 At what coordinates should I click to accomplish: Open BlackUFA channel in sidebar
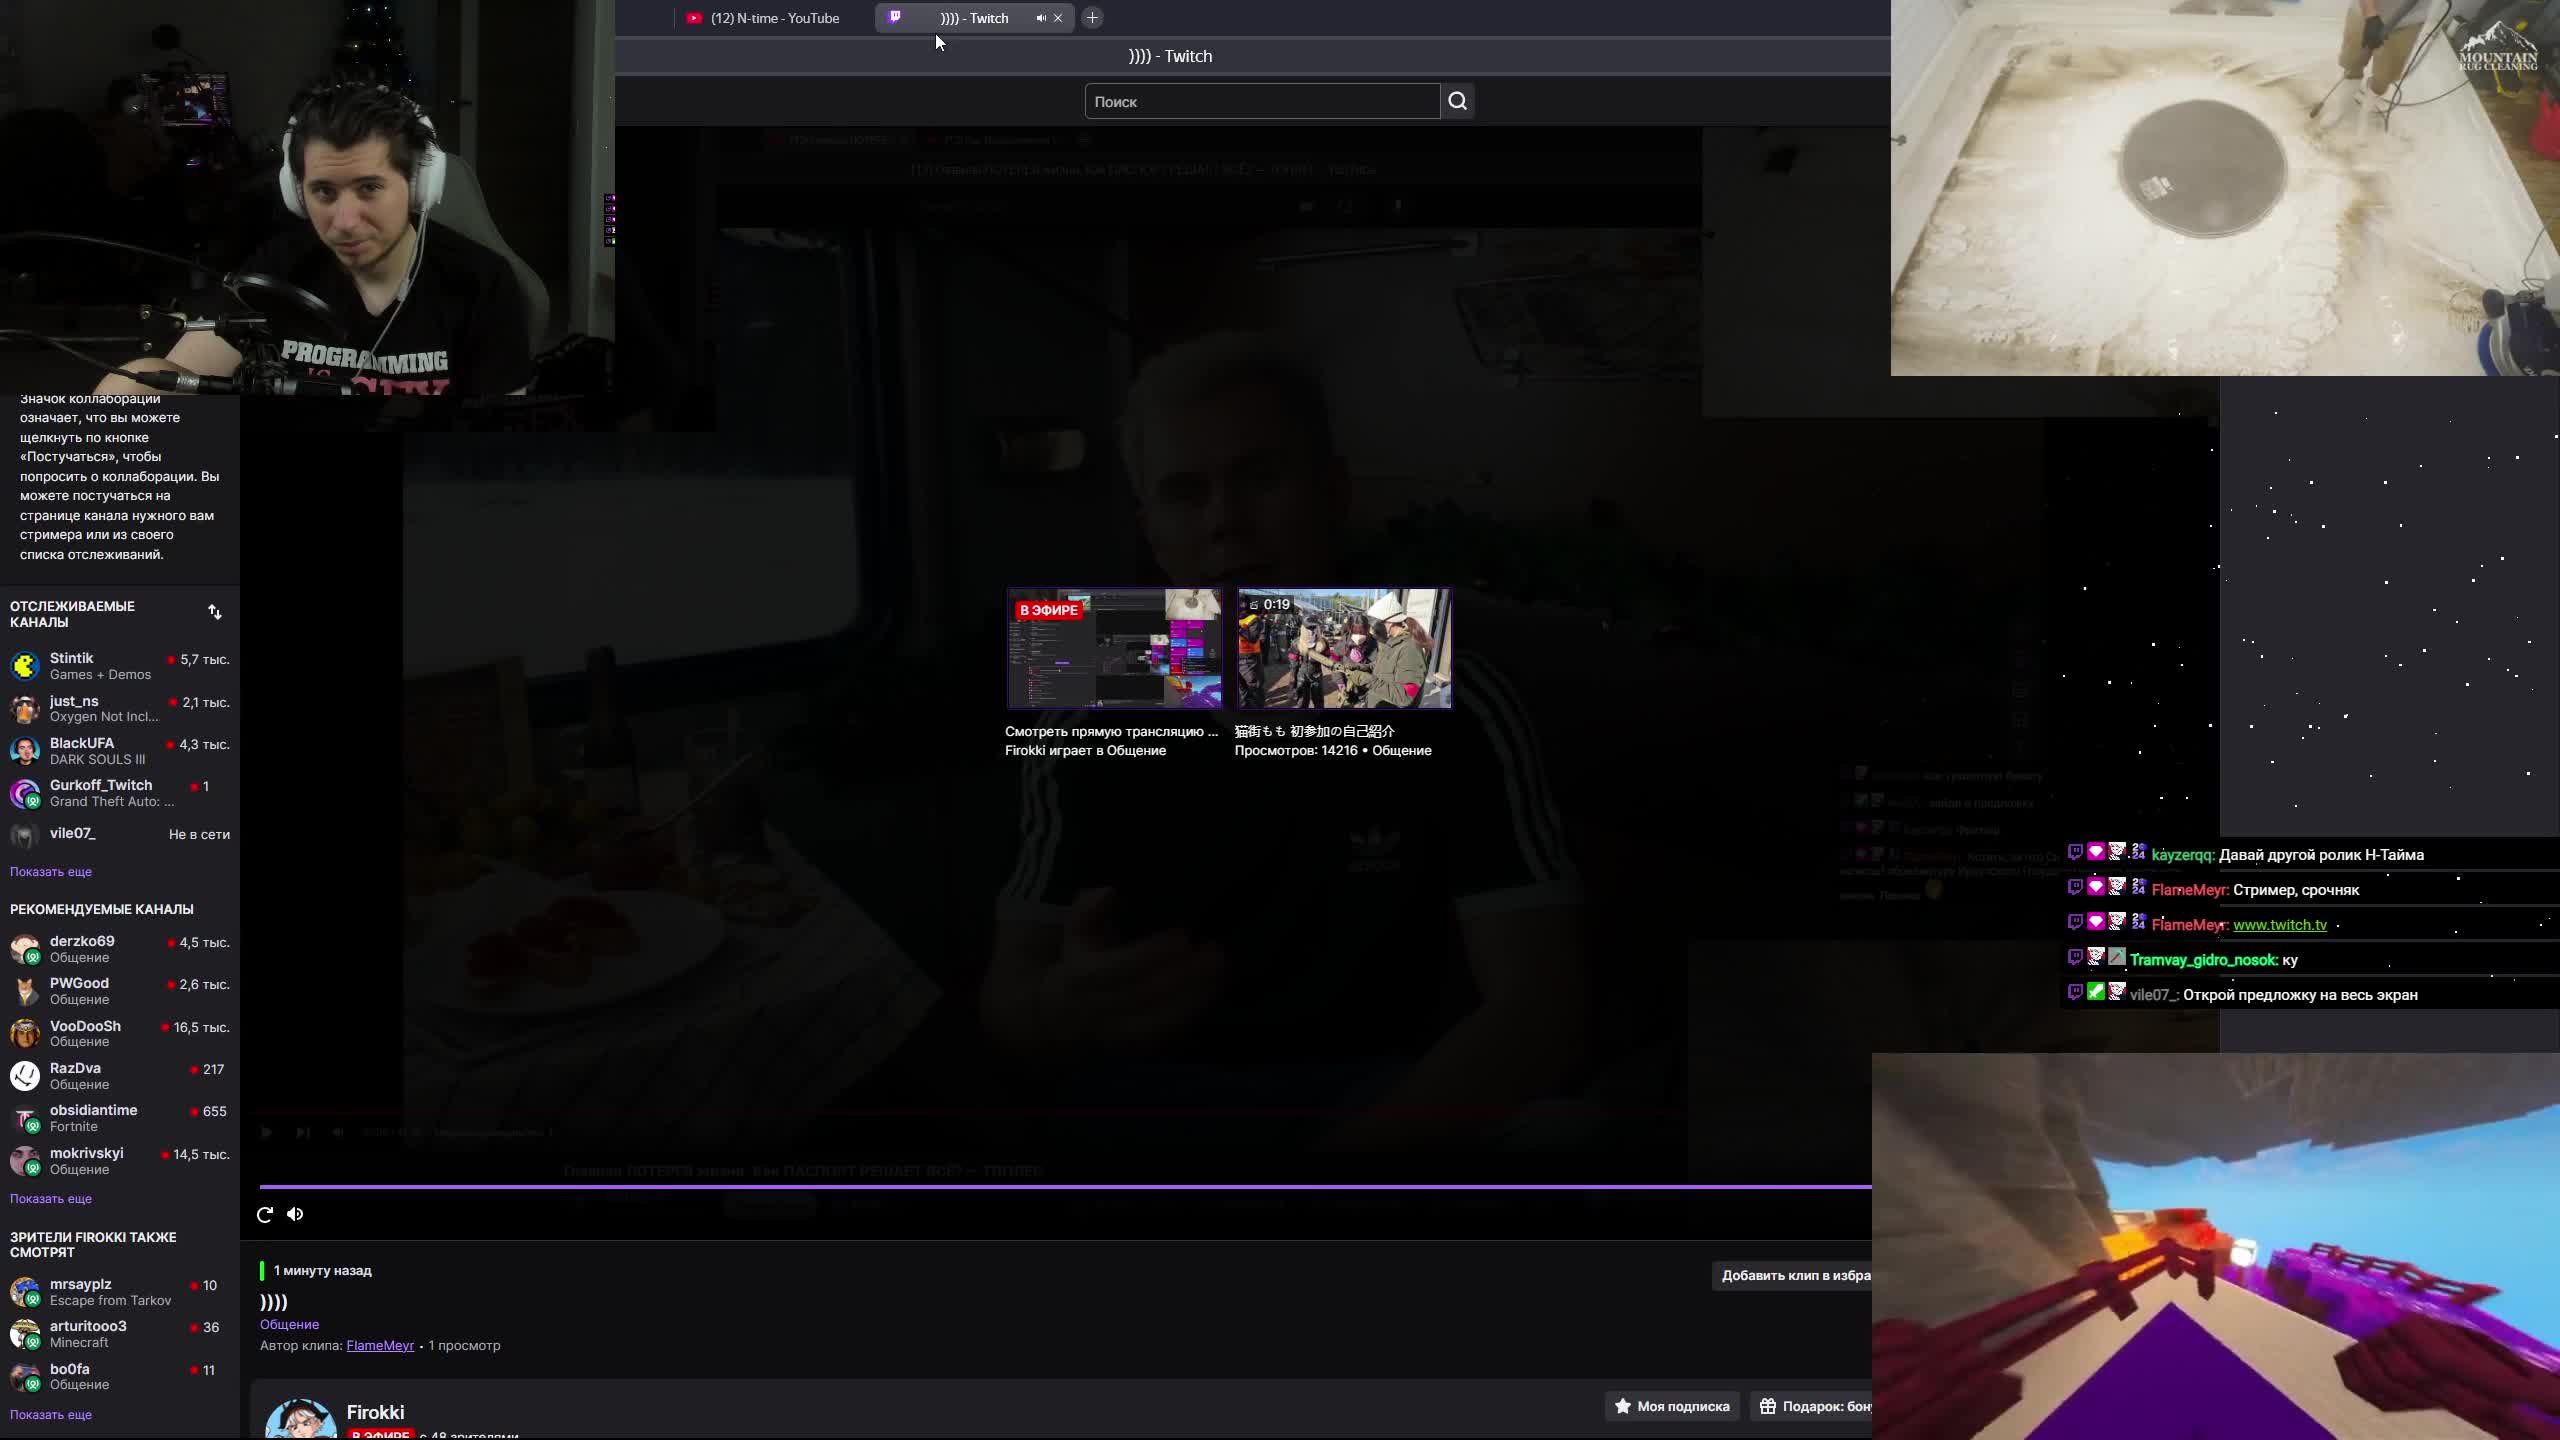120,750
